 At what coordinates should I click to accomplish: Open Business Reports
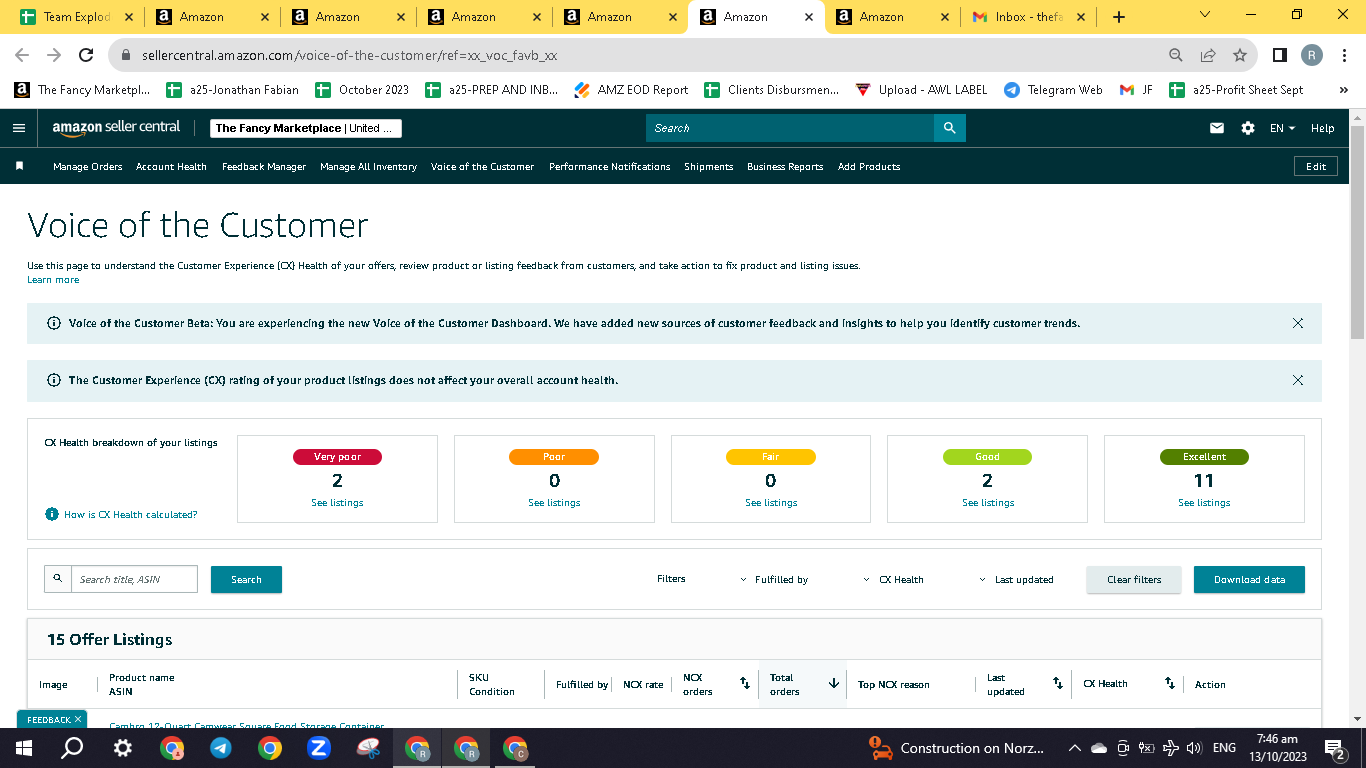click(x=785, y=167)
